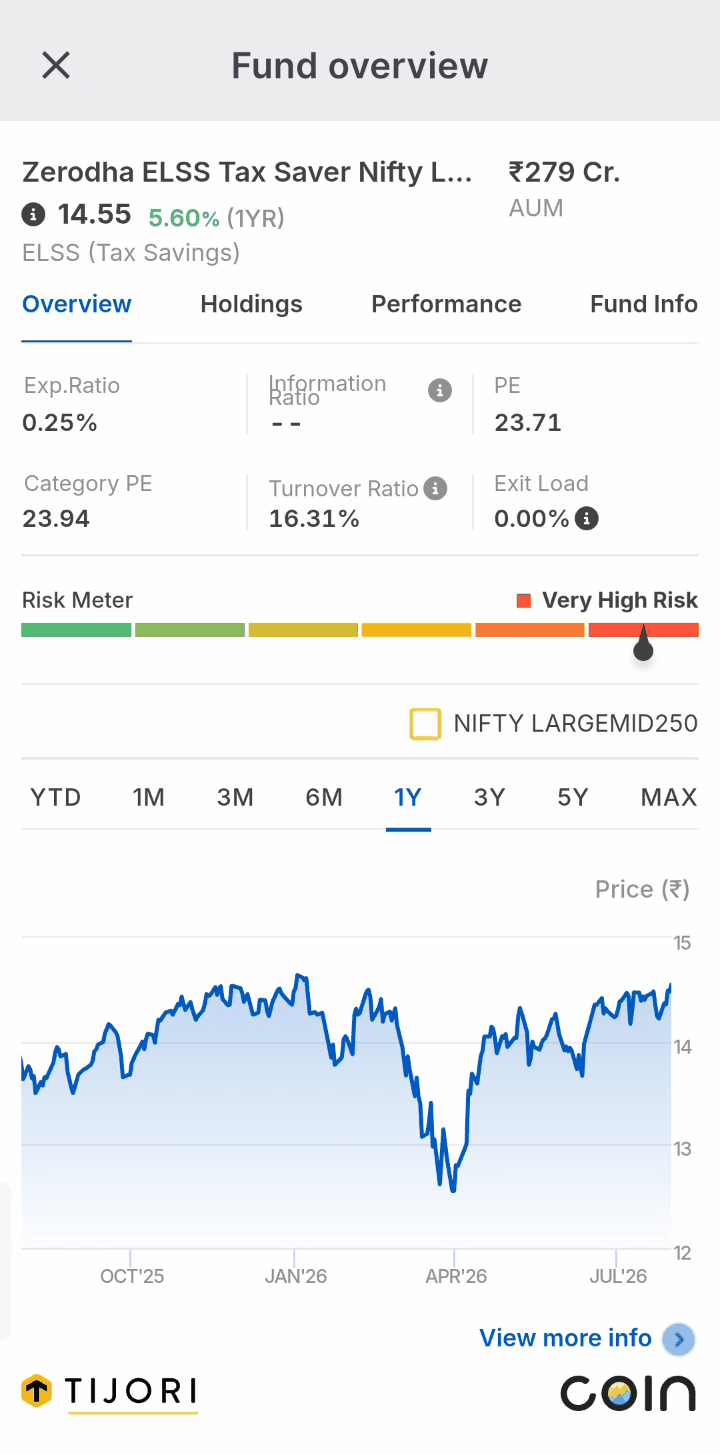
Task: Select the 3M chart range
Action: click(235, 797)
